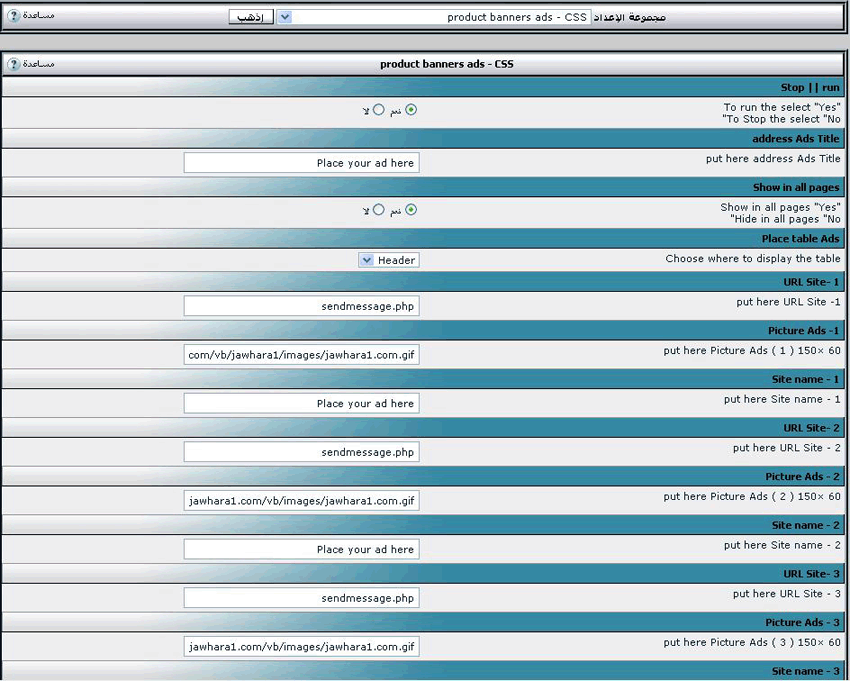The height and width of the screenshot is (681, 850).
Task: Click the Picture Ads (2) input field
Action: (x=301, y=501)
